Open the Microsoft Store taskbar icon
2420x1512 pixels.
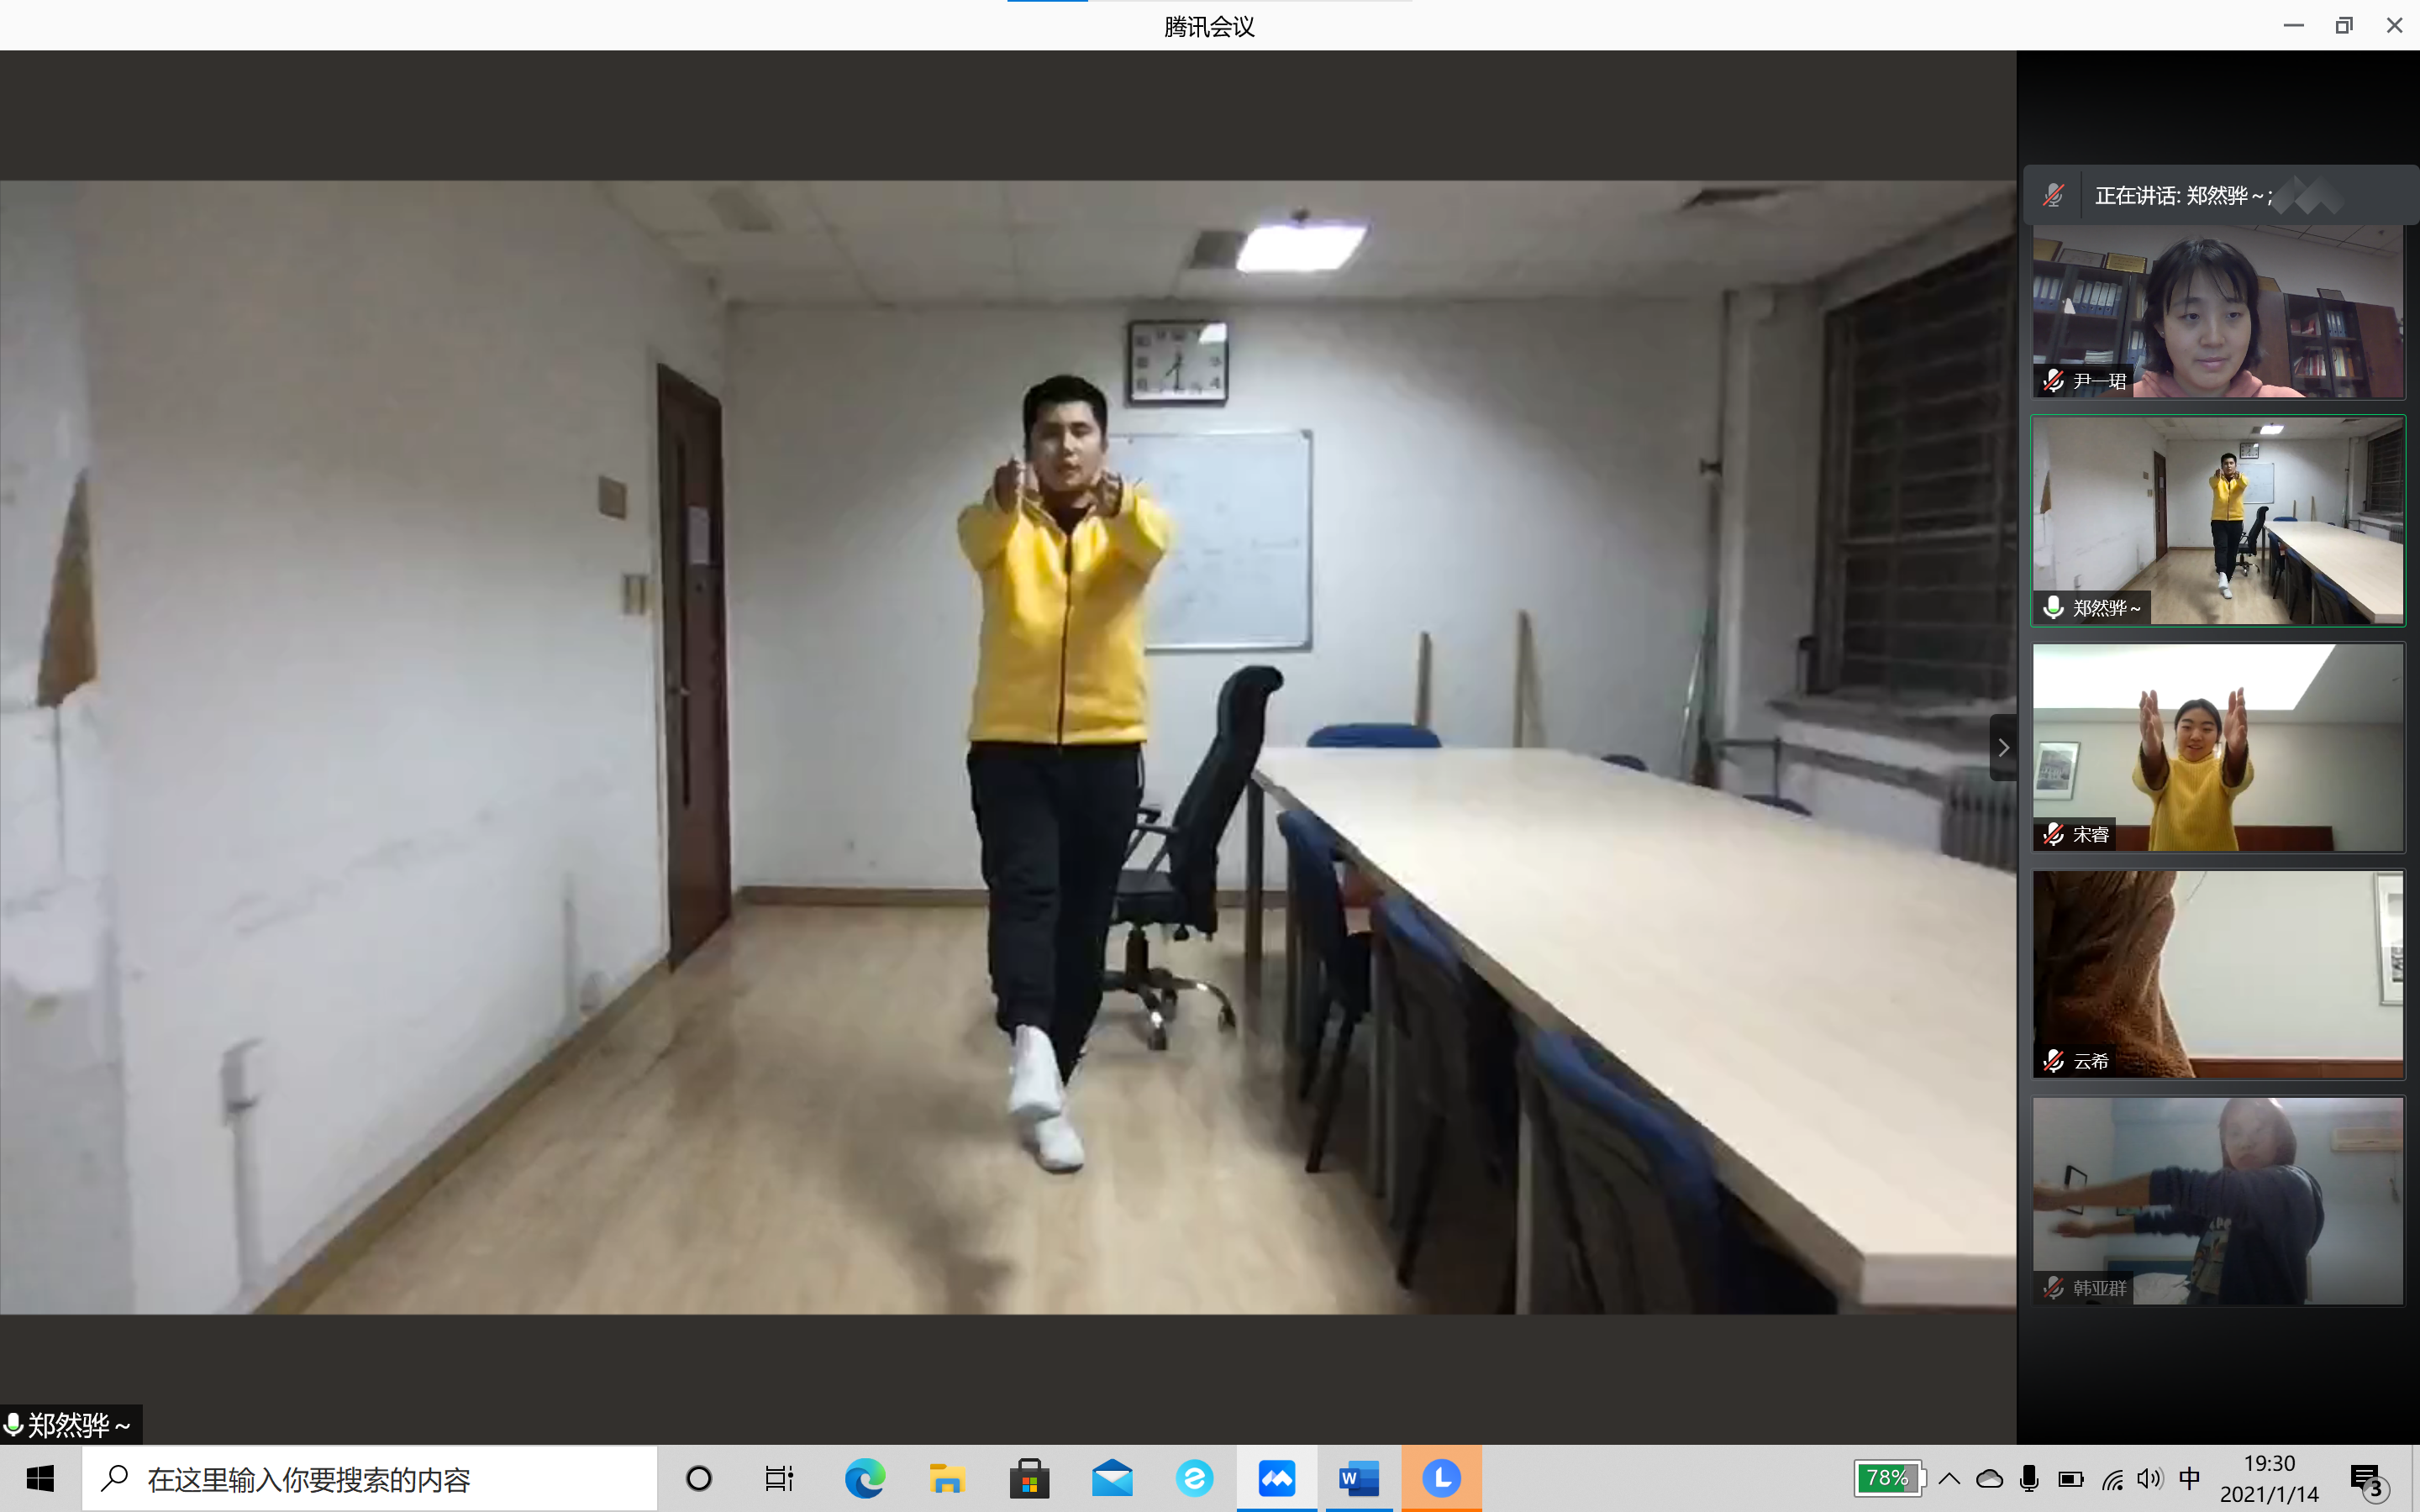coord(1029,1478)
